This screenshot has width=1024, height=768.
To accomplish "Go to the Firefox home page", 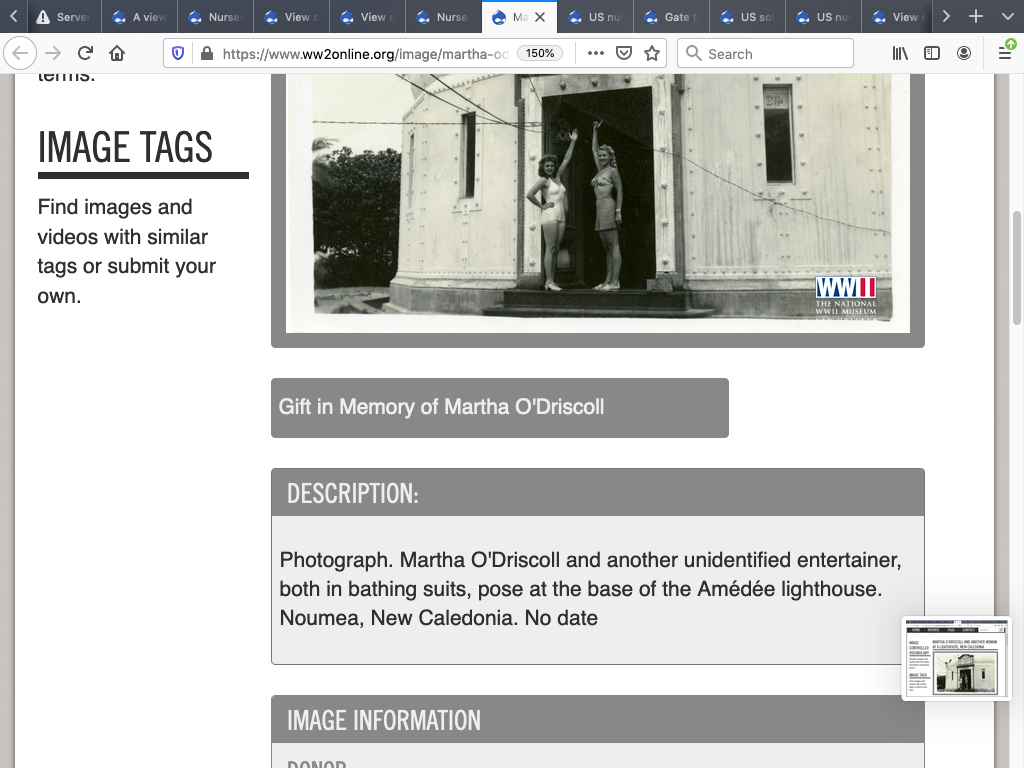I will [117, 54].
